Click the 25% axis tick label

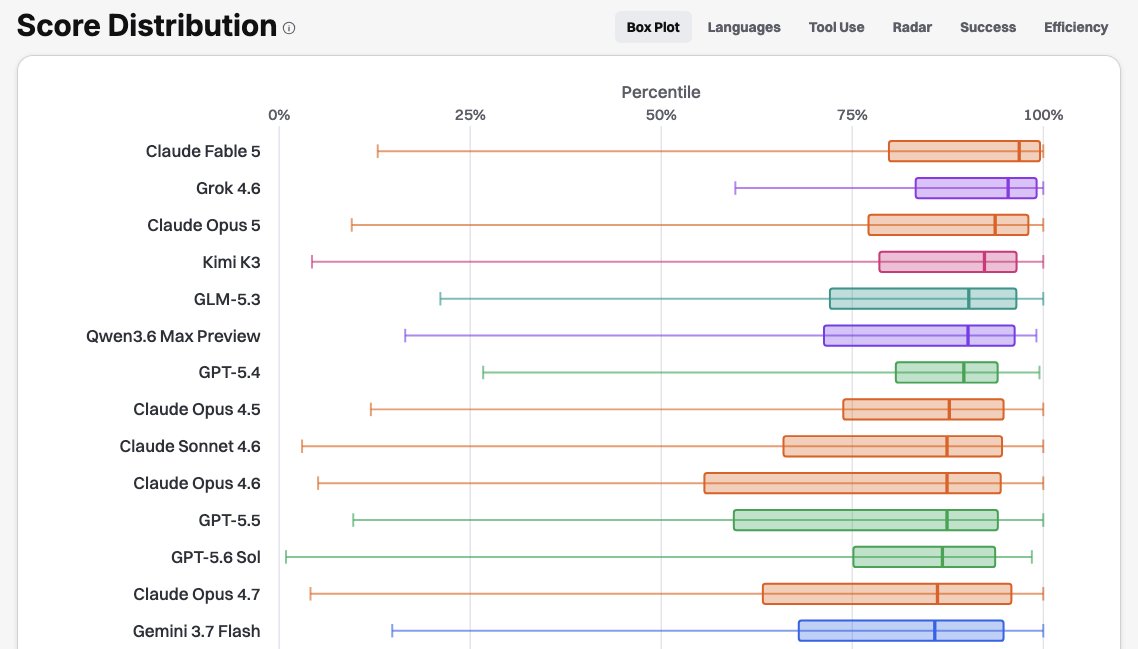[x=470, y=115]
